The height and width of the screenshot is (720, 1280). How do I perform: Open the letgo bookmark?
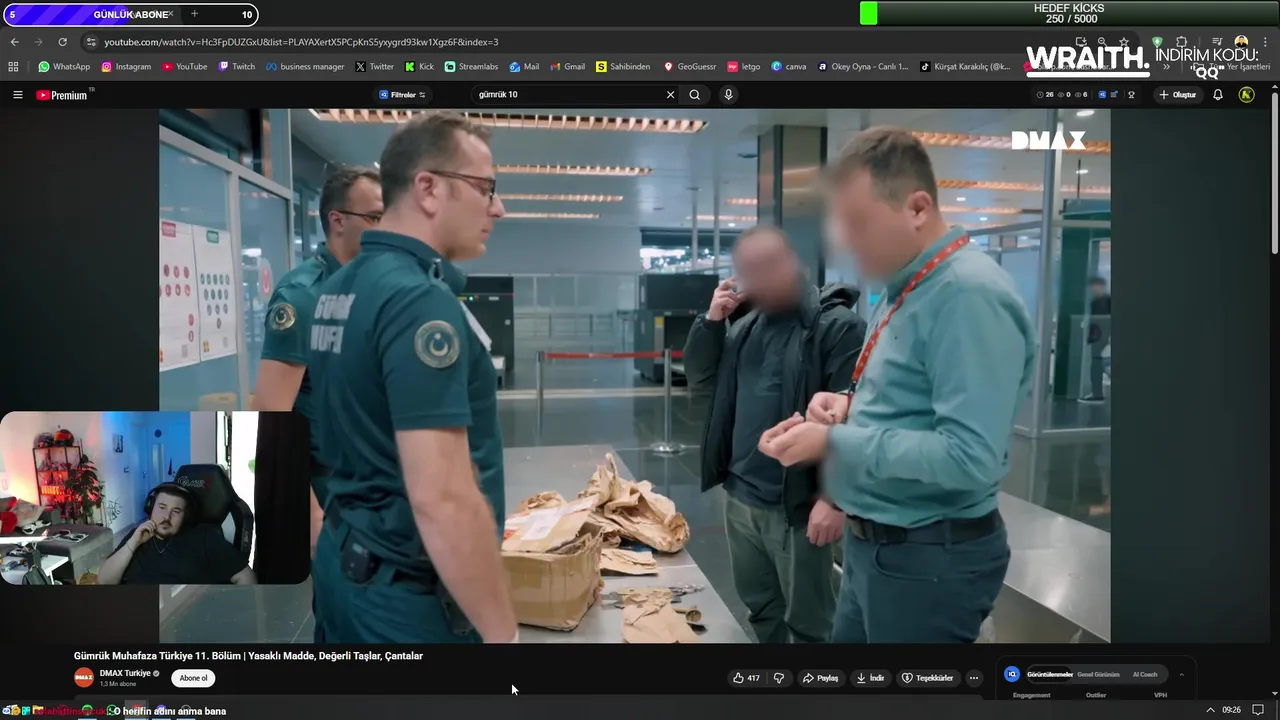(744, 67)
